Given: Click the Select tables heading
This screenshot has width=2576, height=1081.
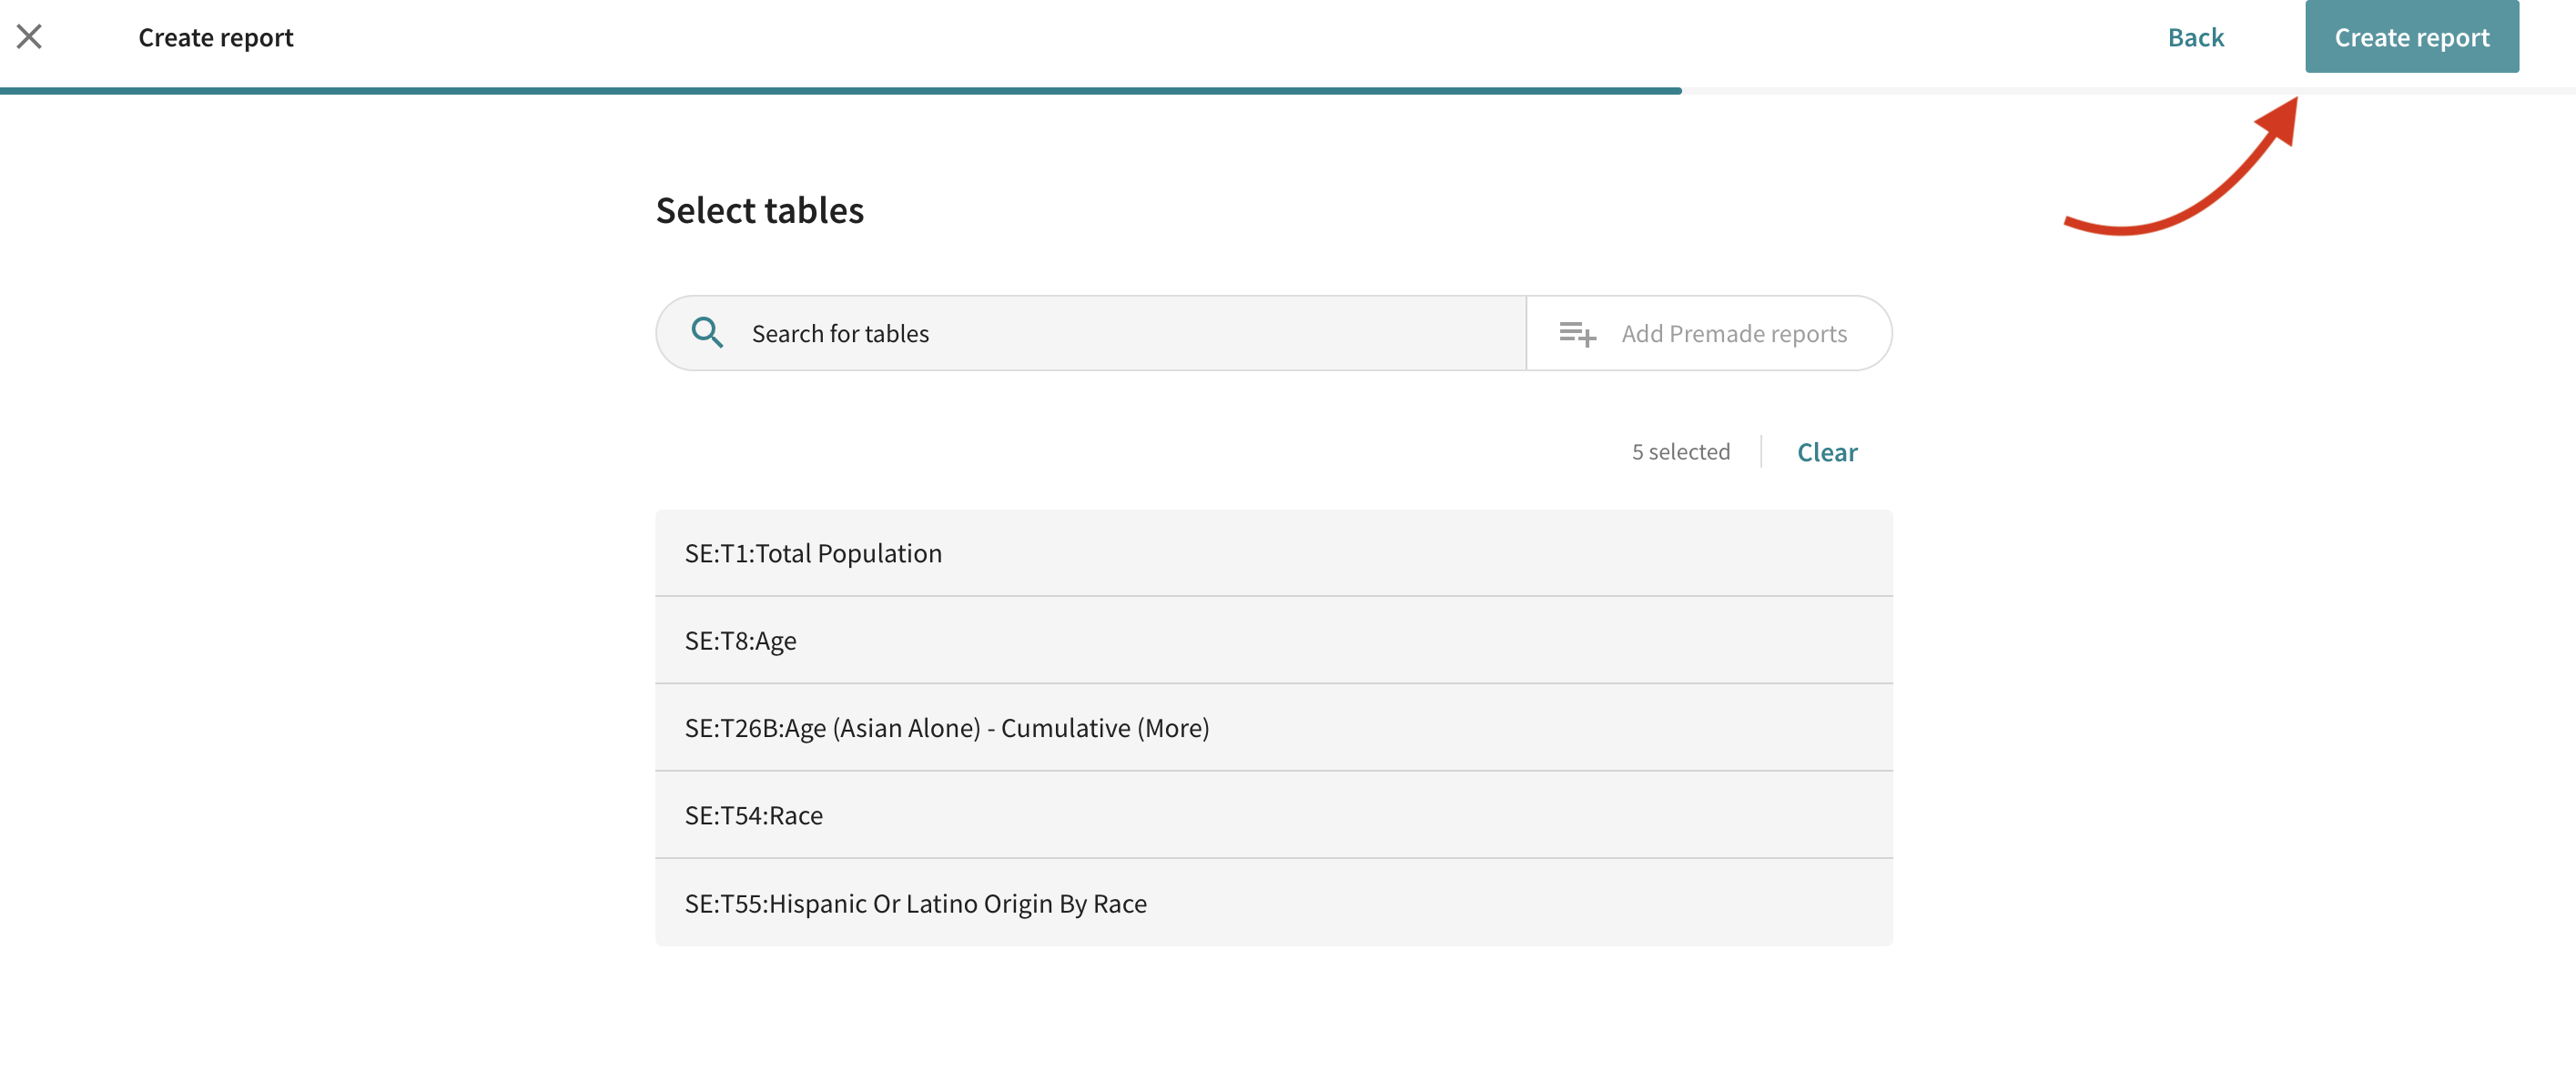Looking at the screenshot, I should (x=759, y=211).
